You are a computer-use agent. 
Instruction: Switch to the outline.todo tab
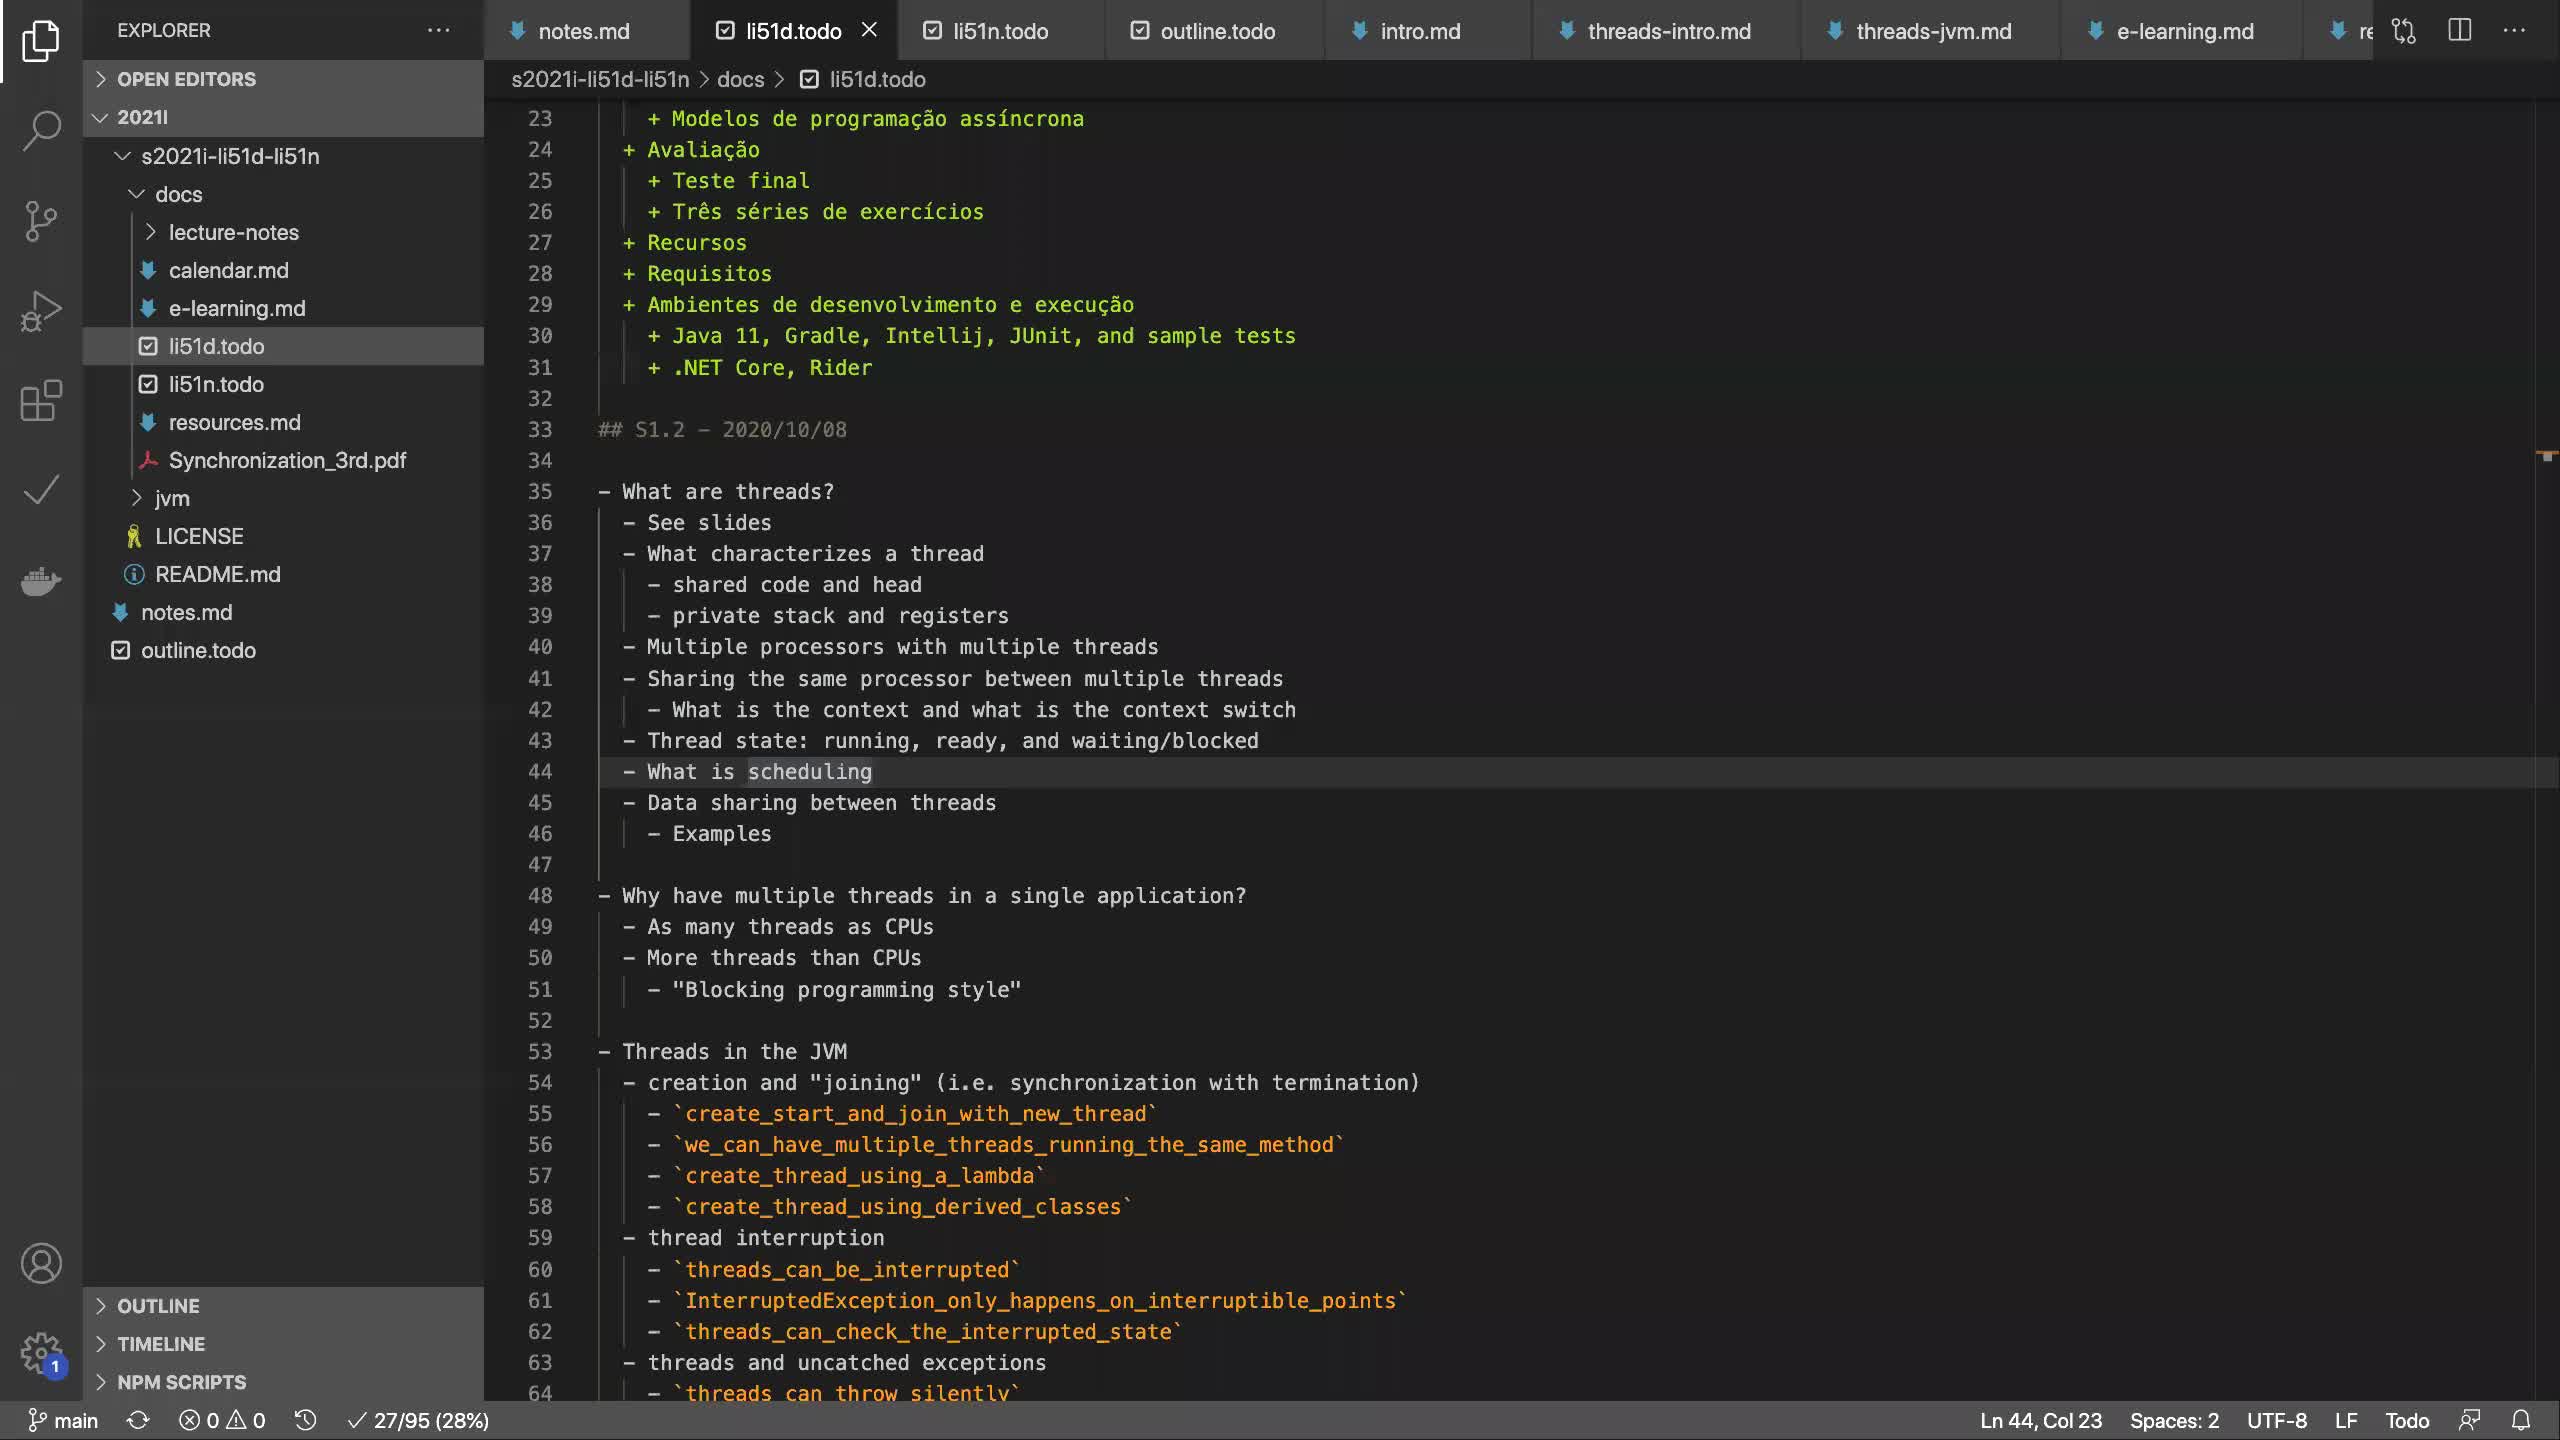pos(1214,31)
